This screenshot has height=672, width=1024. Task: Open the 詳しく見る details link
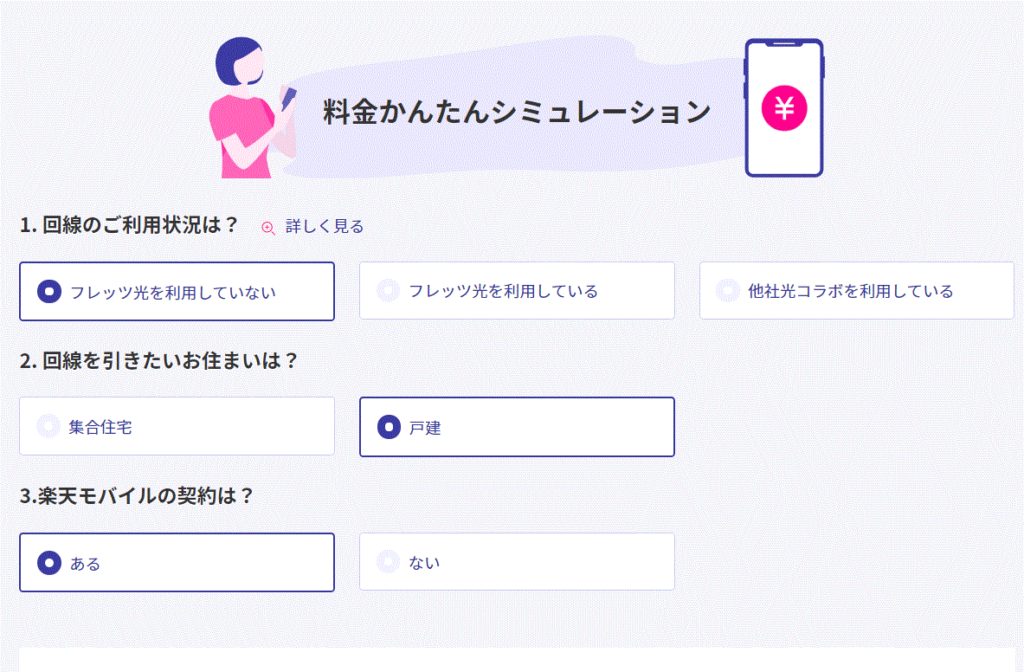coord(324,227)
